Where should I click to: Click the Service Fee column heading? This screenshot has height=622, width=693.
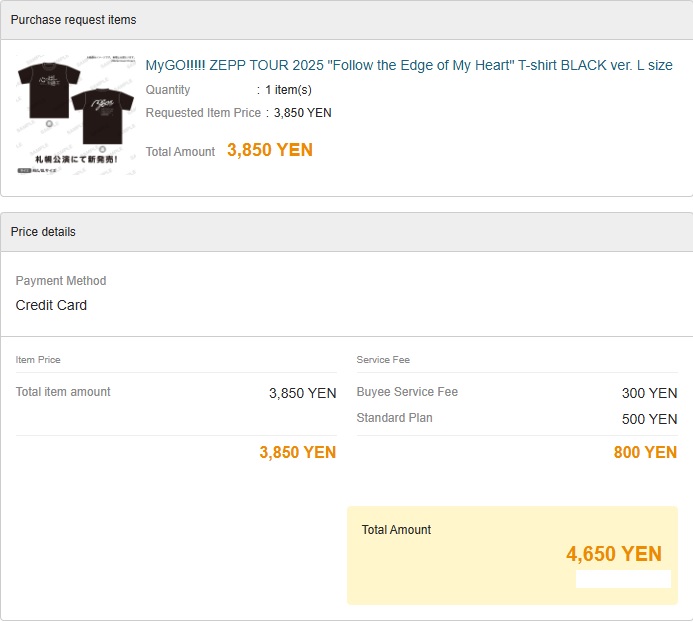point(383,359)
